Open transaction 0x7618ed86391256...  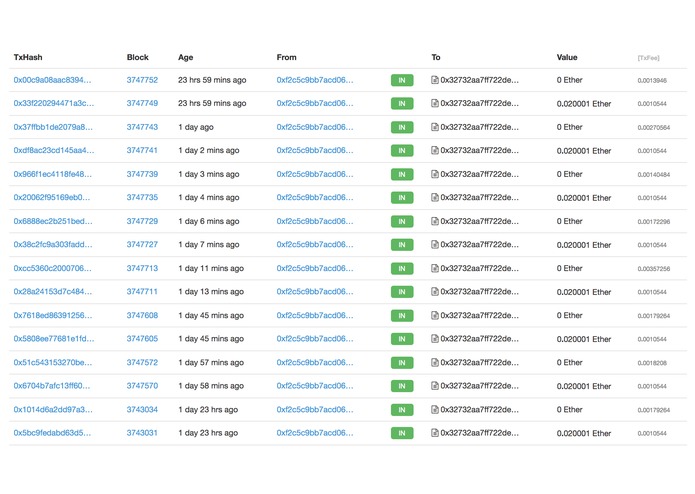point(53,315)
